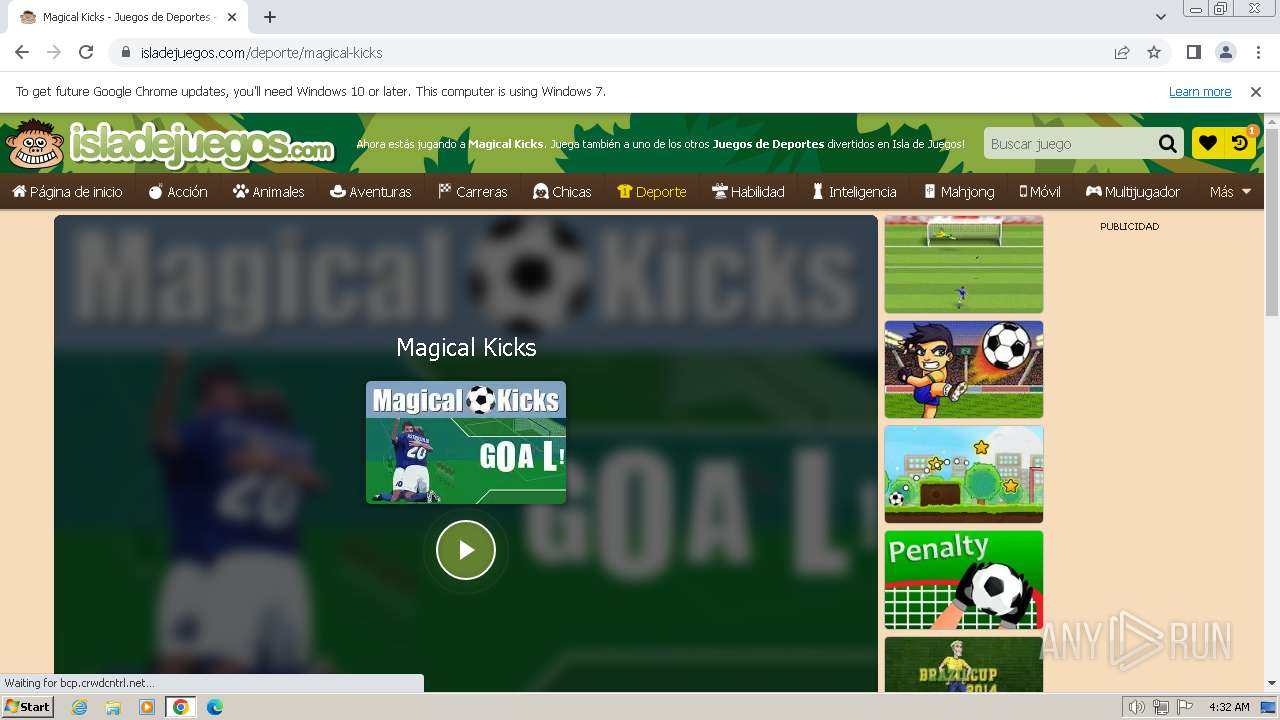Open the penalty goal field game thumbnail
Image resolution: width=1280 pixels, height=720 pixels.
click(964, 264)
